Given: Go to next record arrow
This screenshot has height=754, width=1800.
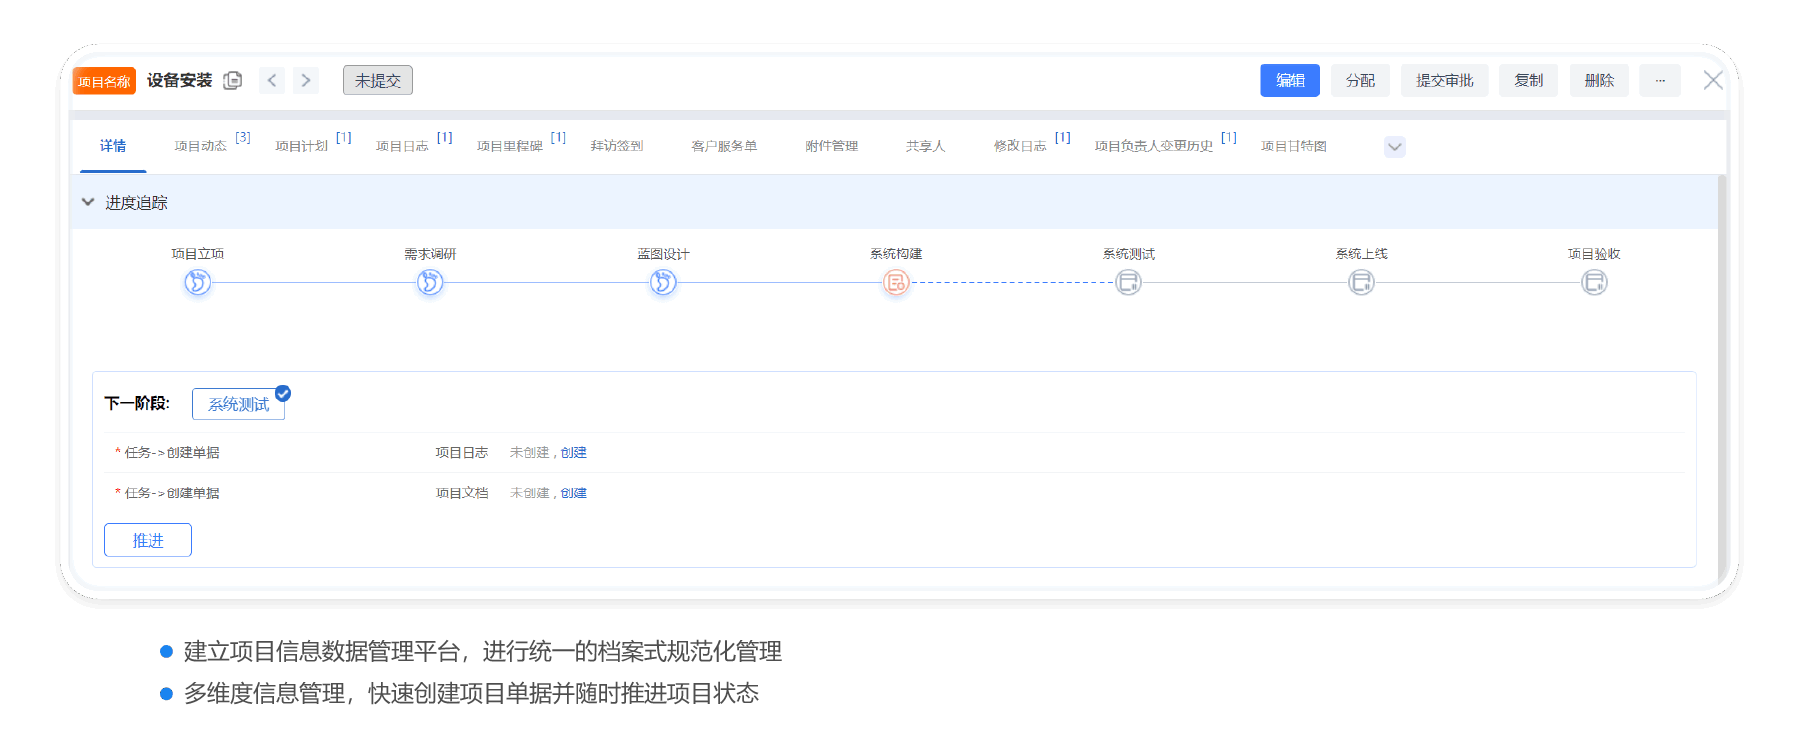Looking at the screenshot, I should click(306, 80).
